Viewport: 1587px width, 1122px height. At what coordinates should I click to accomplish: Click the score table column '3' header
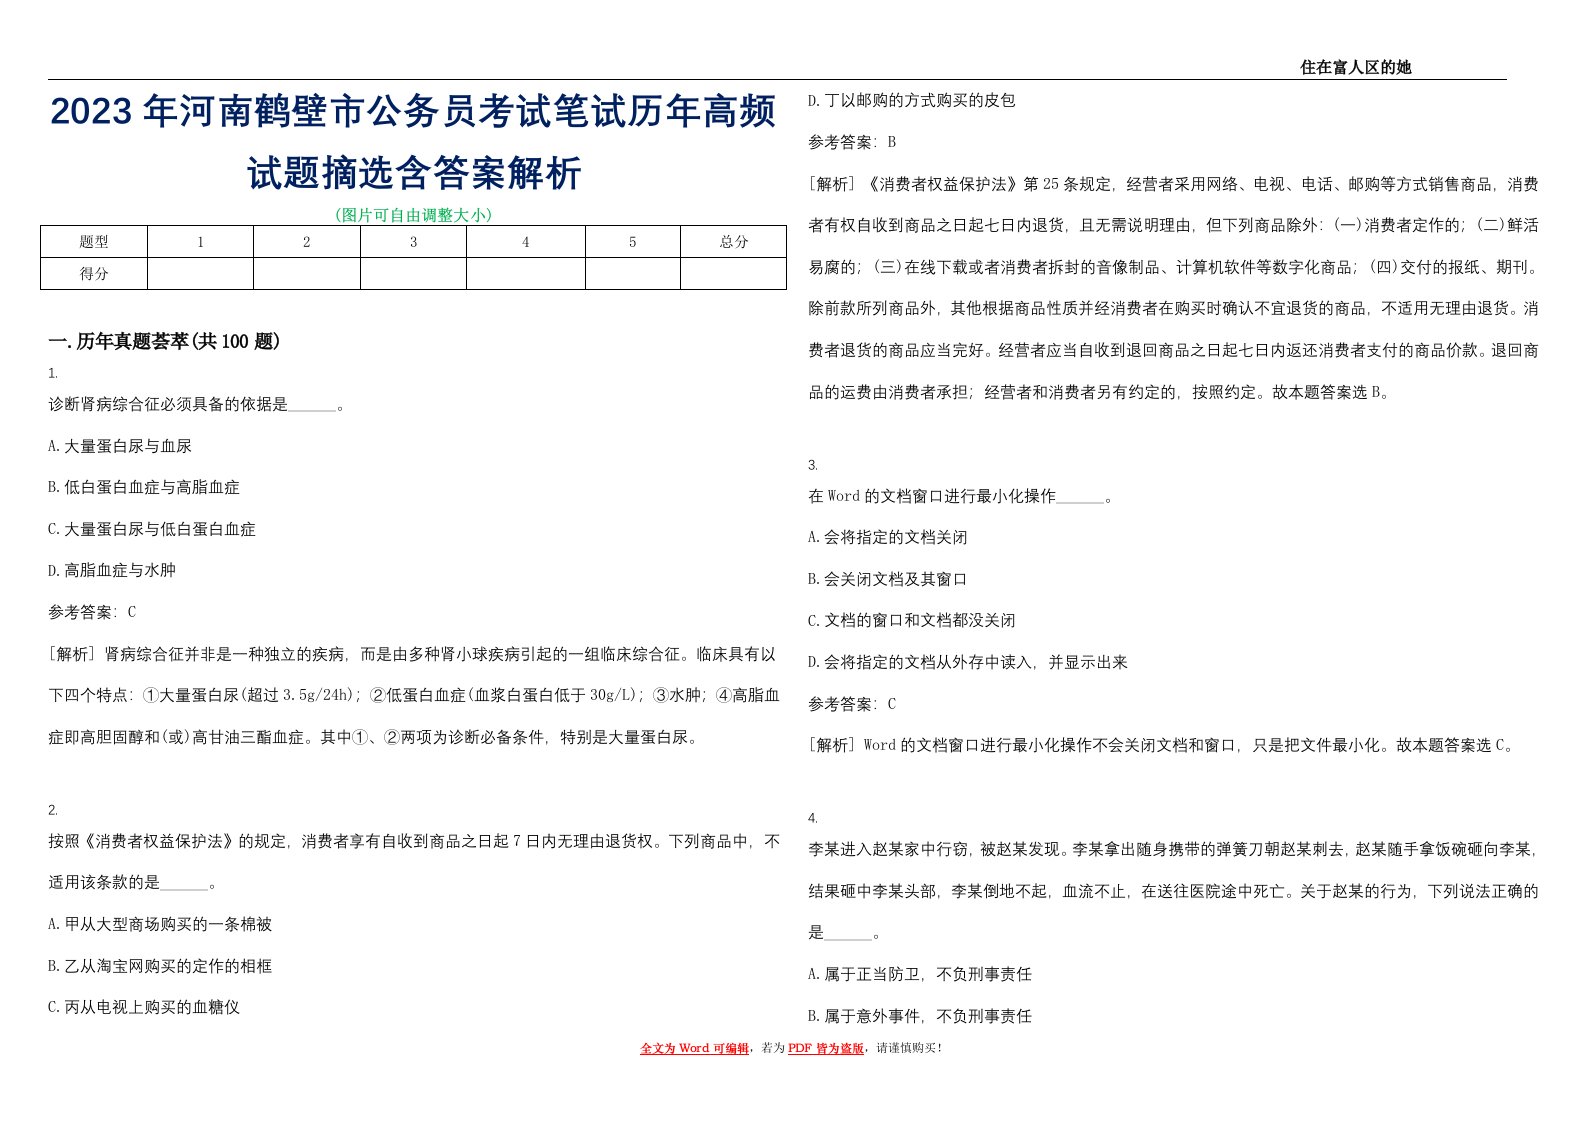[413, 242]
